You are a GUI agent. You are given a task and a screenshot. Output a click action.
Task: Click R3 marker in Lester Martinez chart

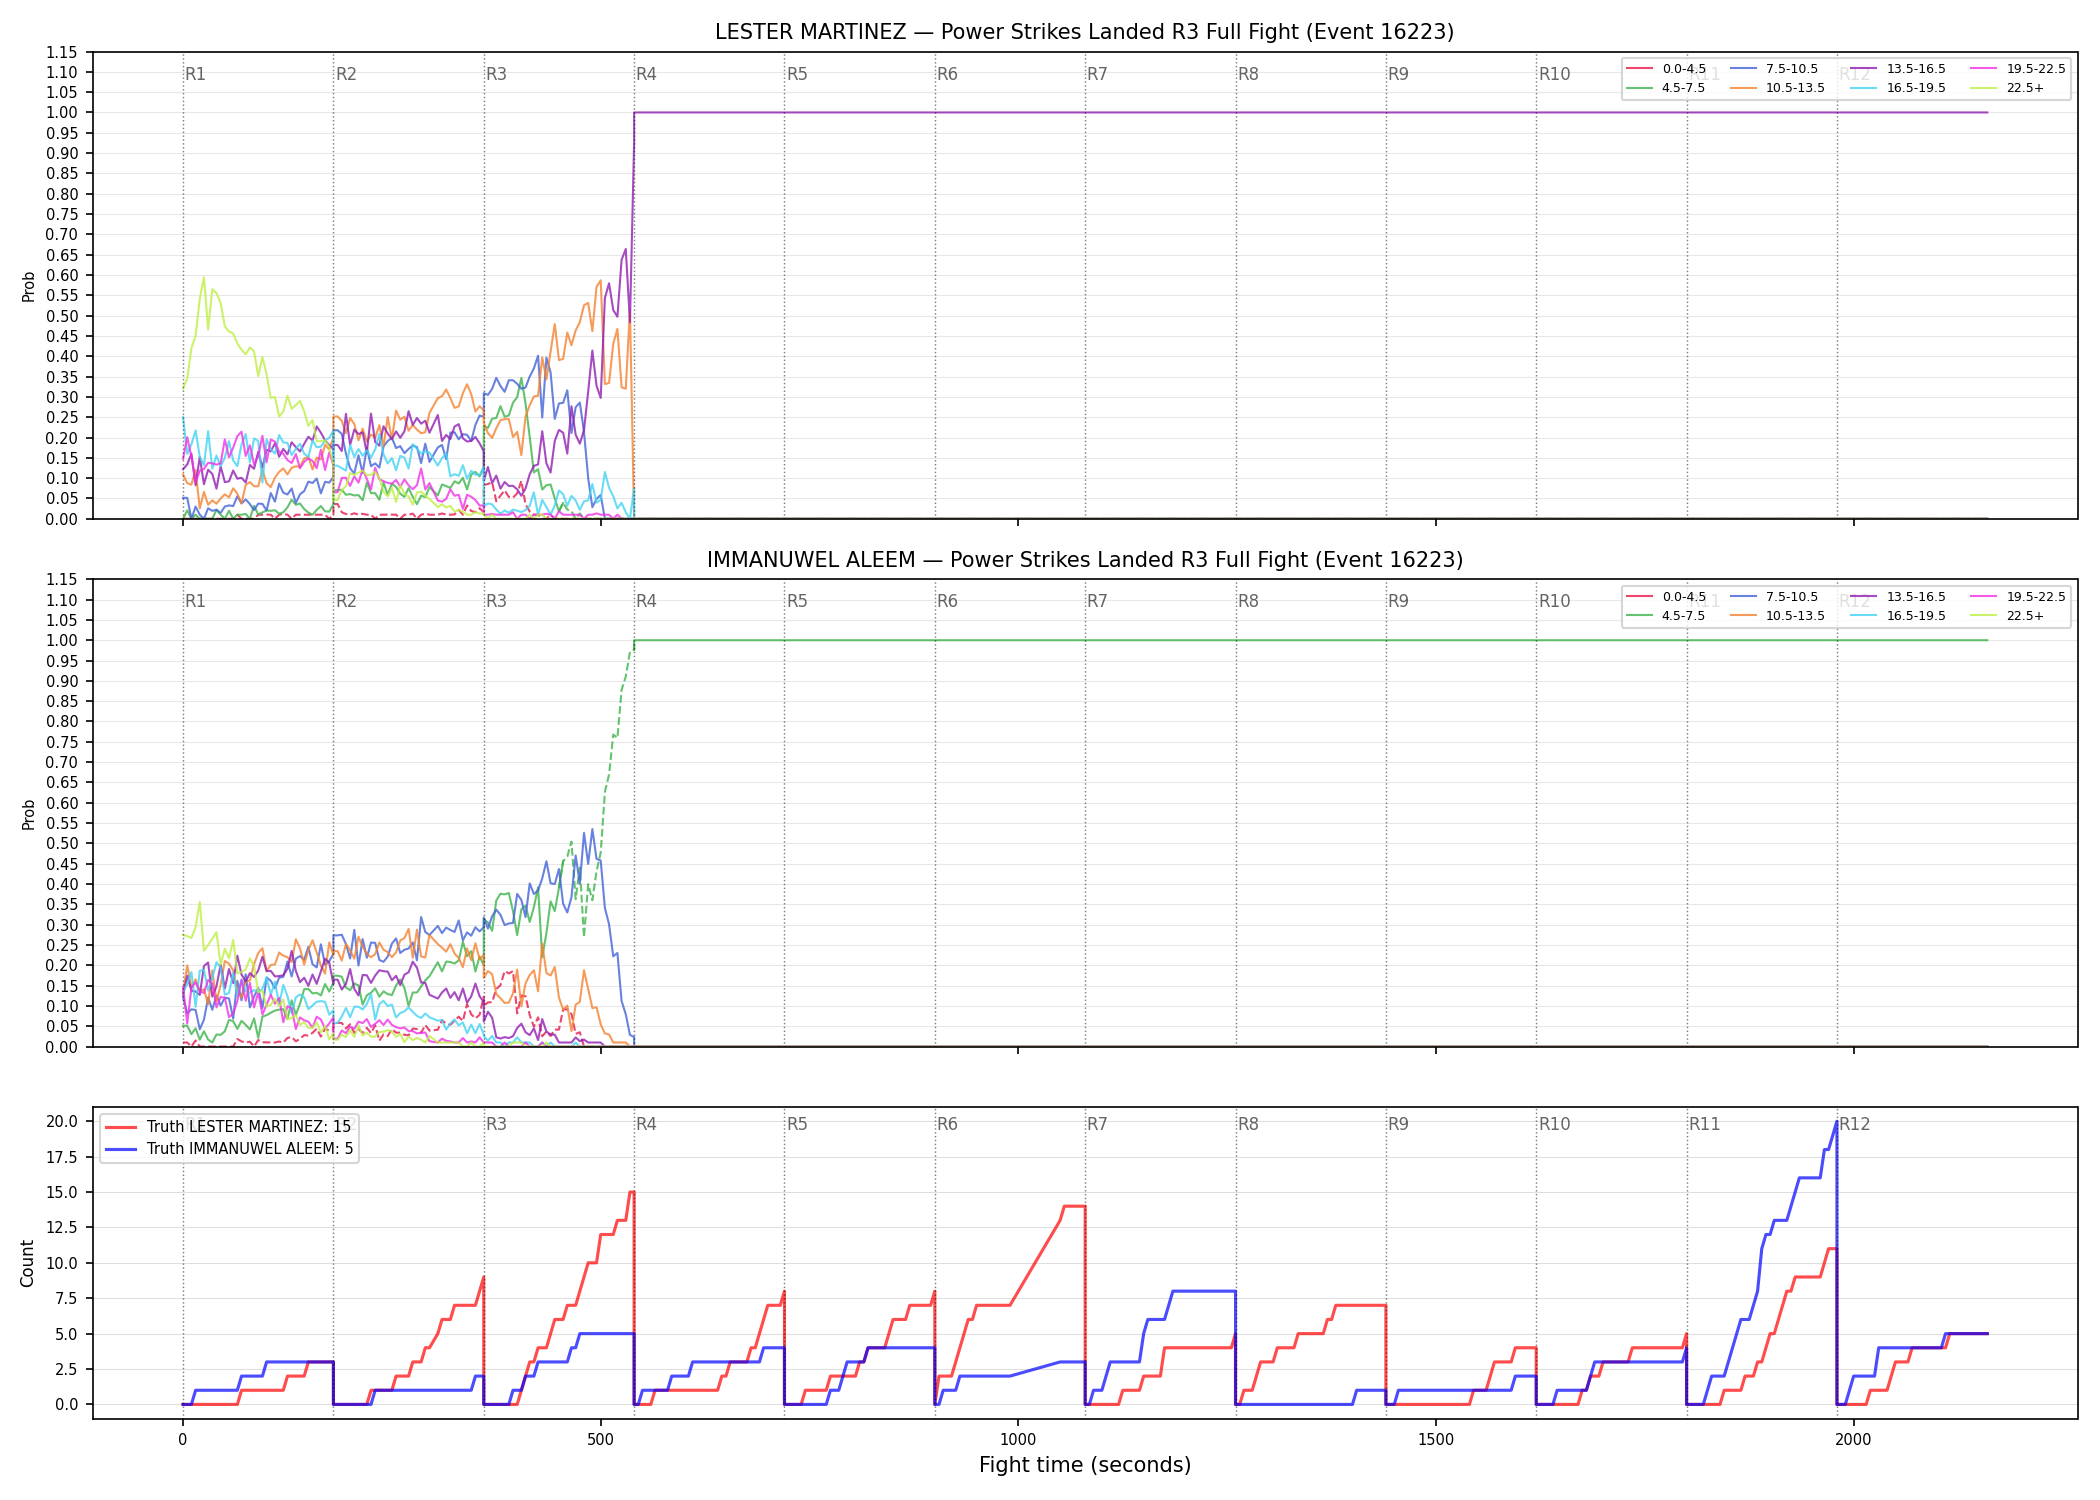497,74
